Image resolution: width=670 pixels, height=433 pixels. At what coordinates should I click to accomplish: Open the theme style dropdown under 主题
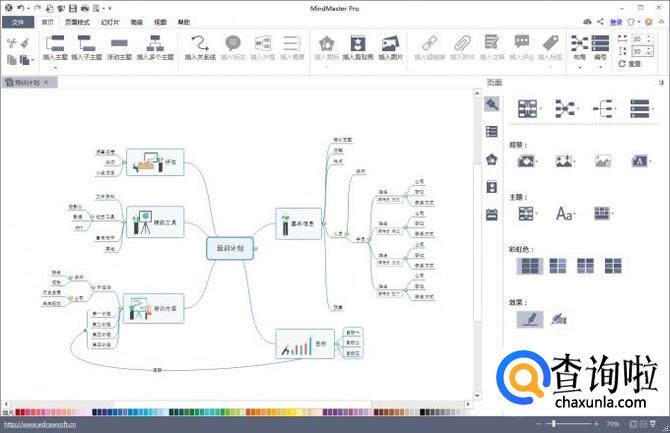click(527, 213)
